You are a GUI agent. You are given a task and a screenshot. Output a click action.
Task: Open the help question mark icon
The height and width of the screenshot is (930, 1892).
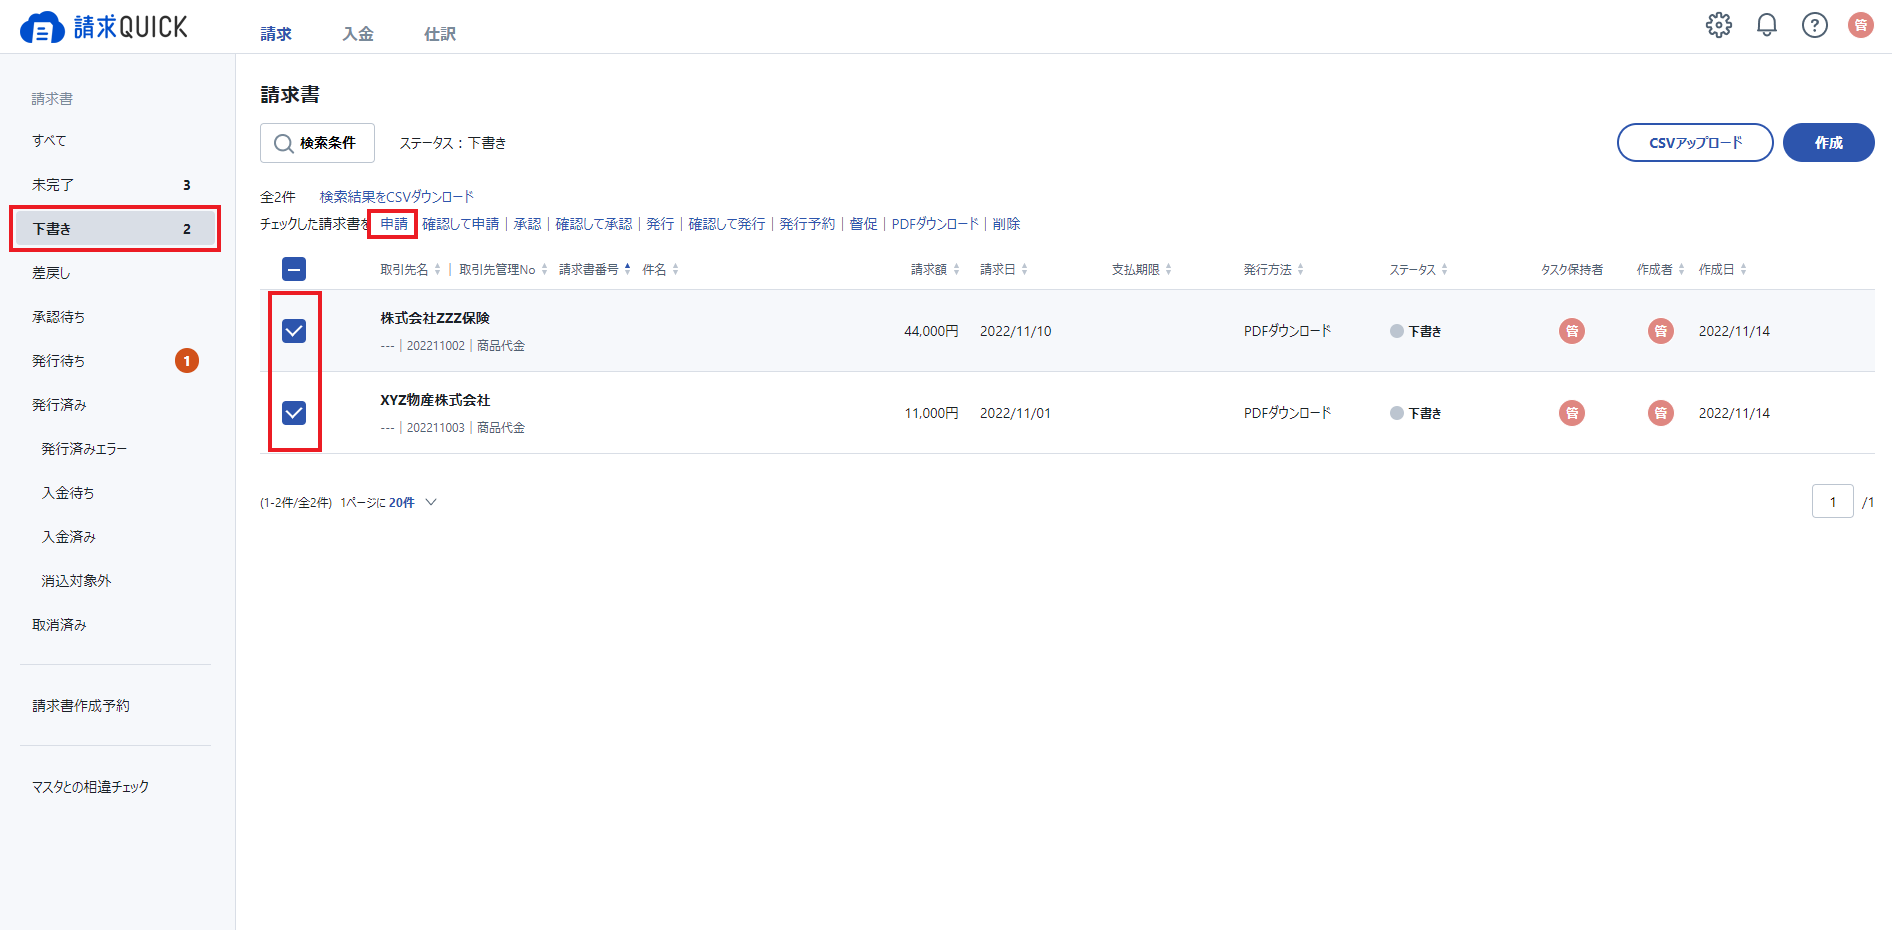1814,25
